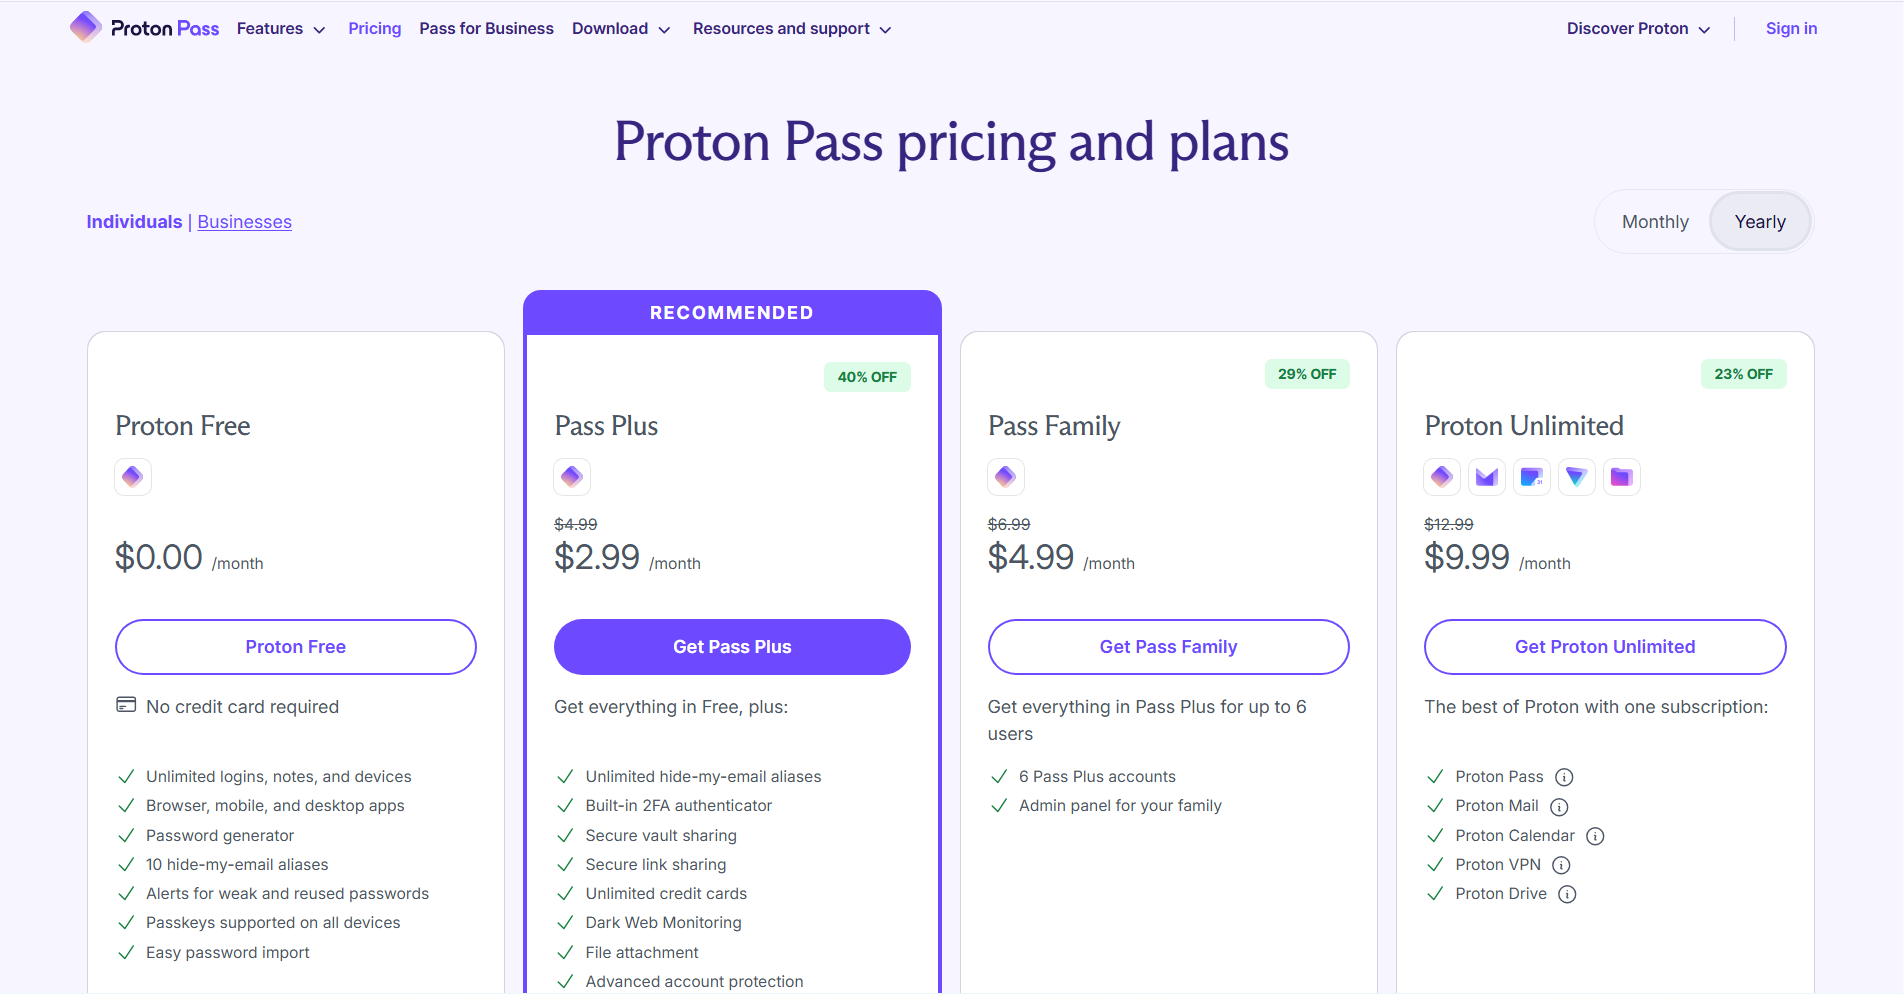
Task: Click the Proton Drive icon in Proton Unlimited
Action: (x=1621, y=477)
